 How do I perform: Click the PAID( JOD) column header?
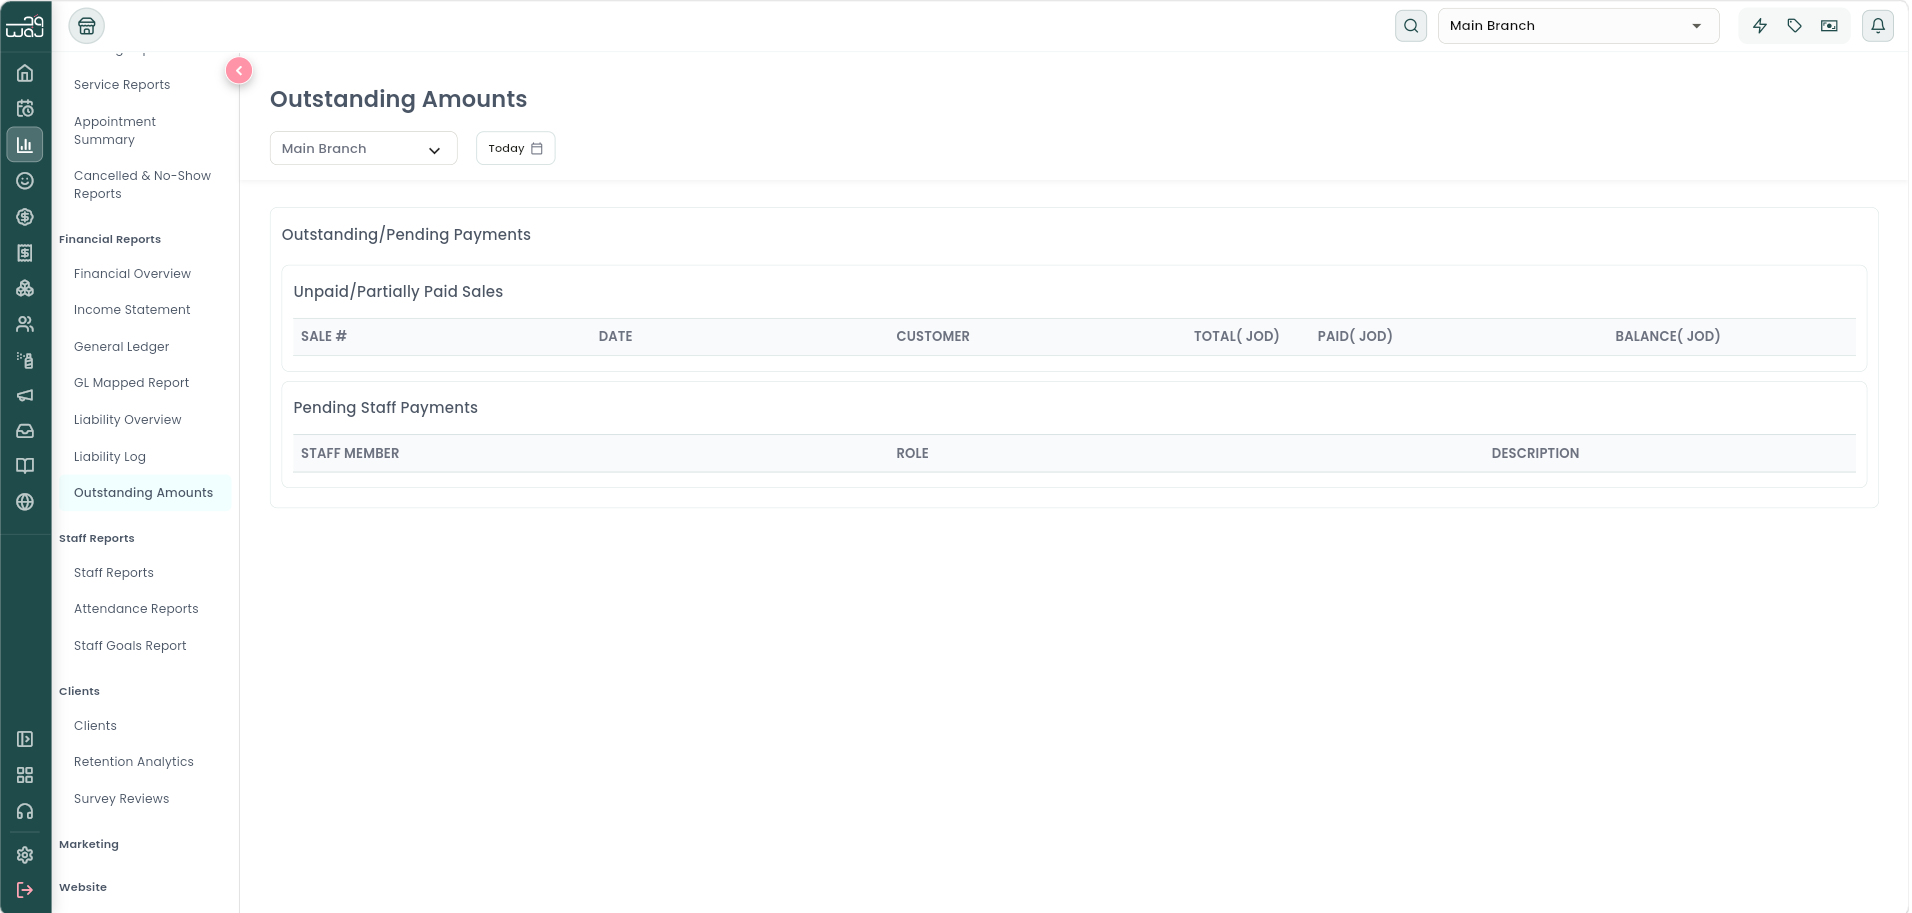pos(1354,336)
